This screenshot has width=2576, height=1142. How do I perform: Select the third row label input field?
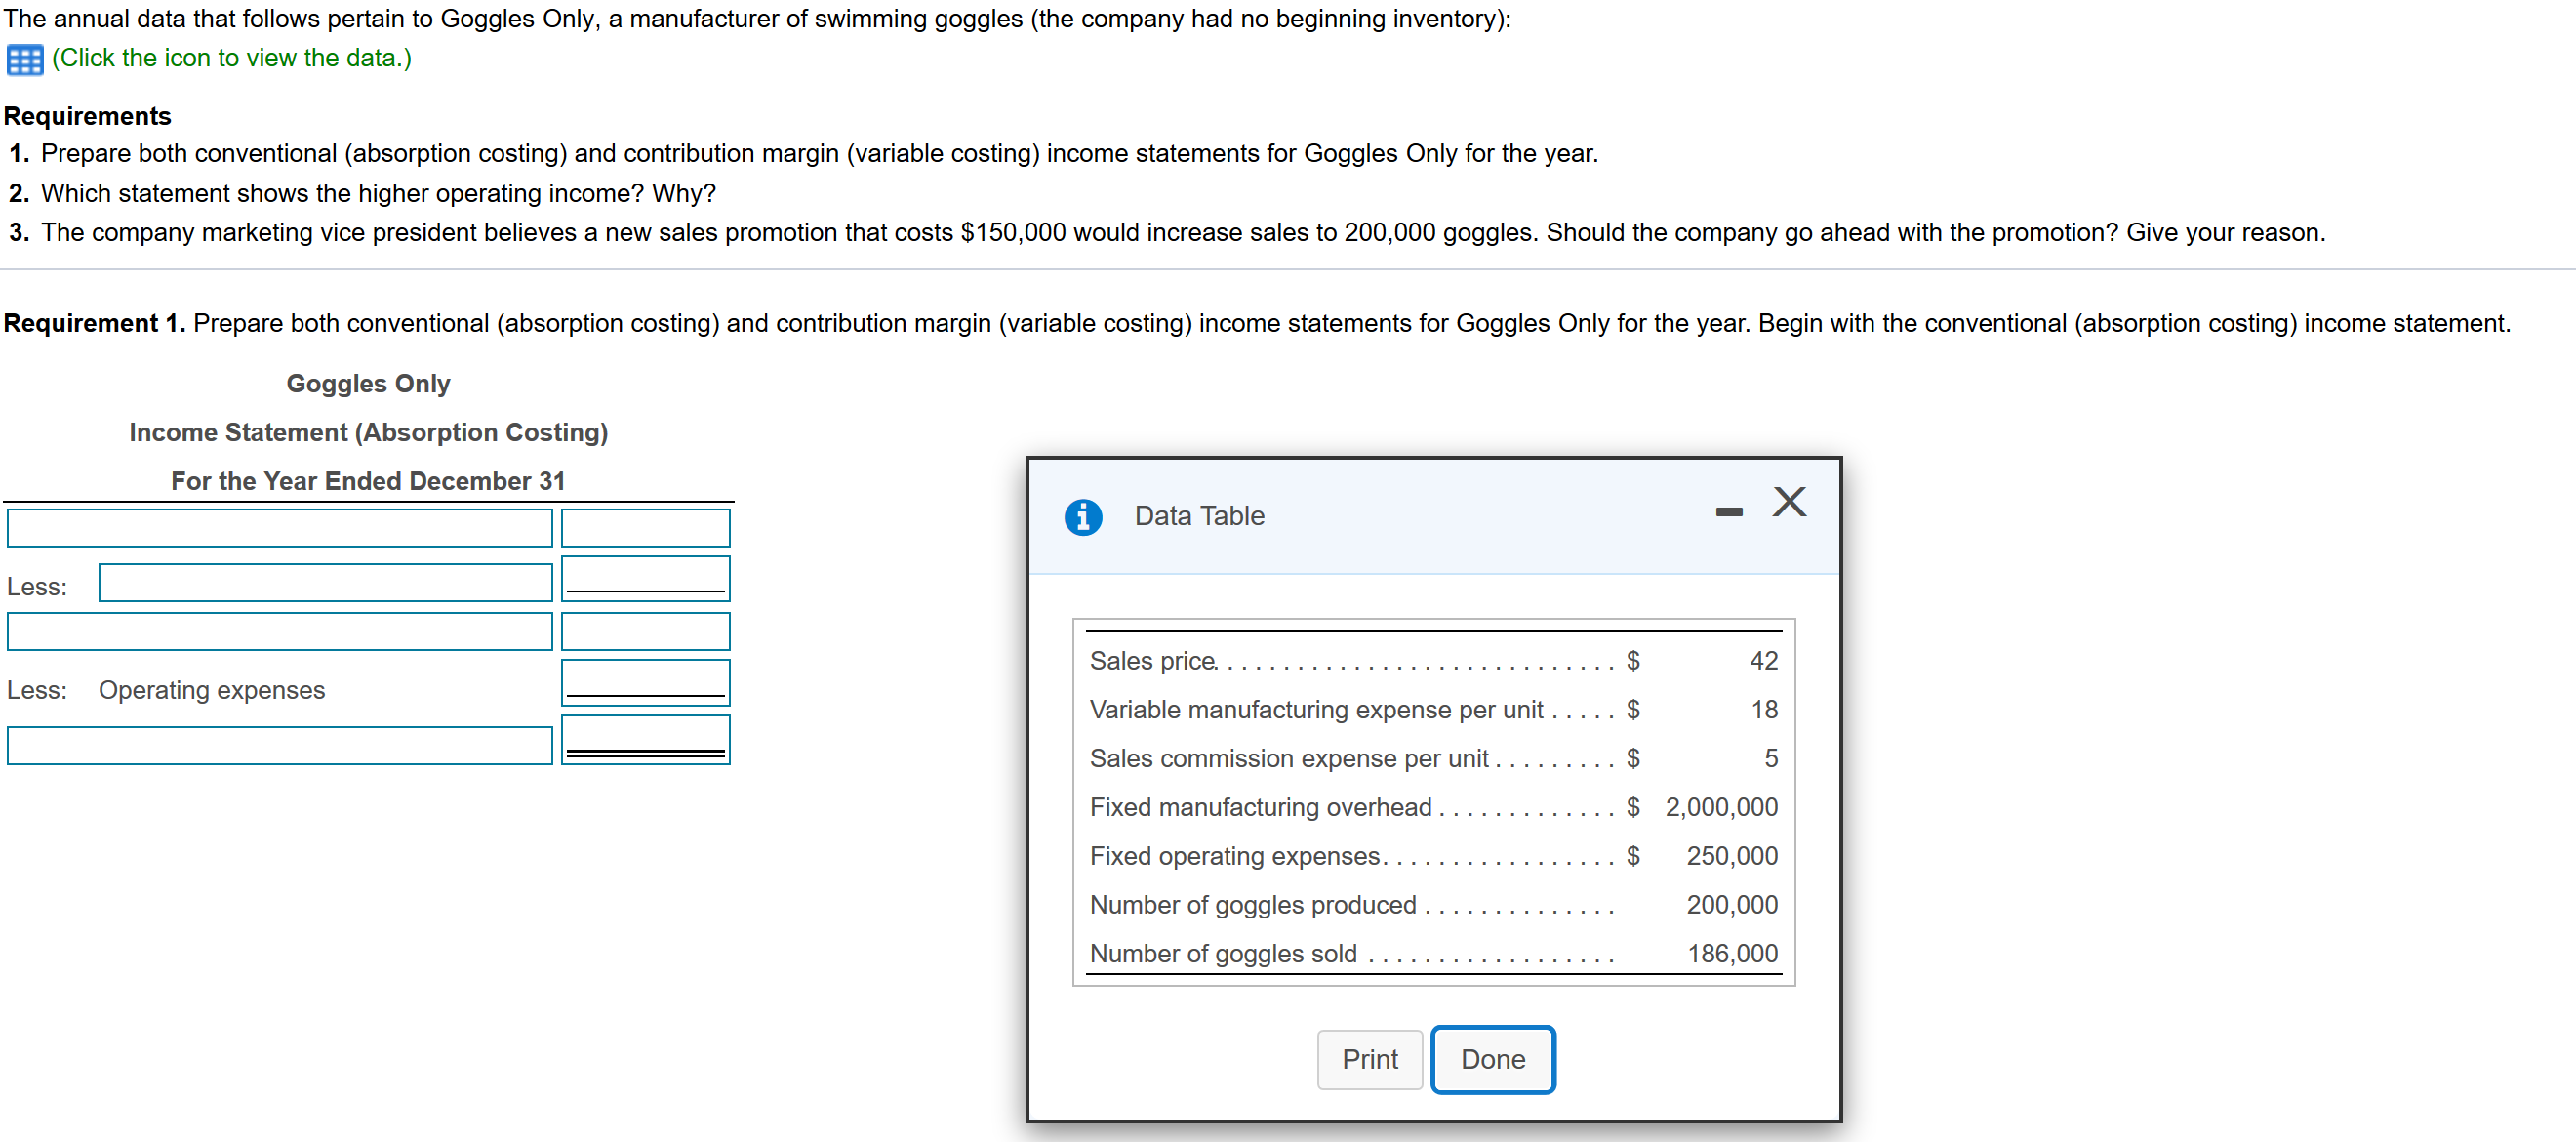pos(279,632)
